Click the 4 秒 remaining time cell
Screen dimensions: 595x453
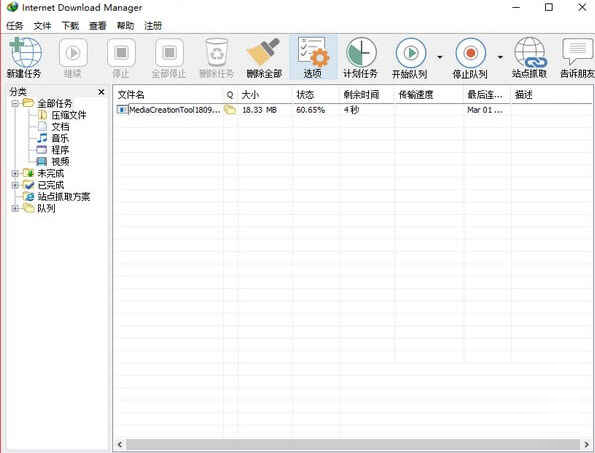[x=351, y=110]
